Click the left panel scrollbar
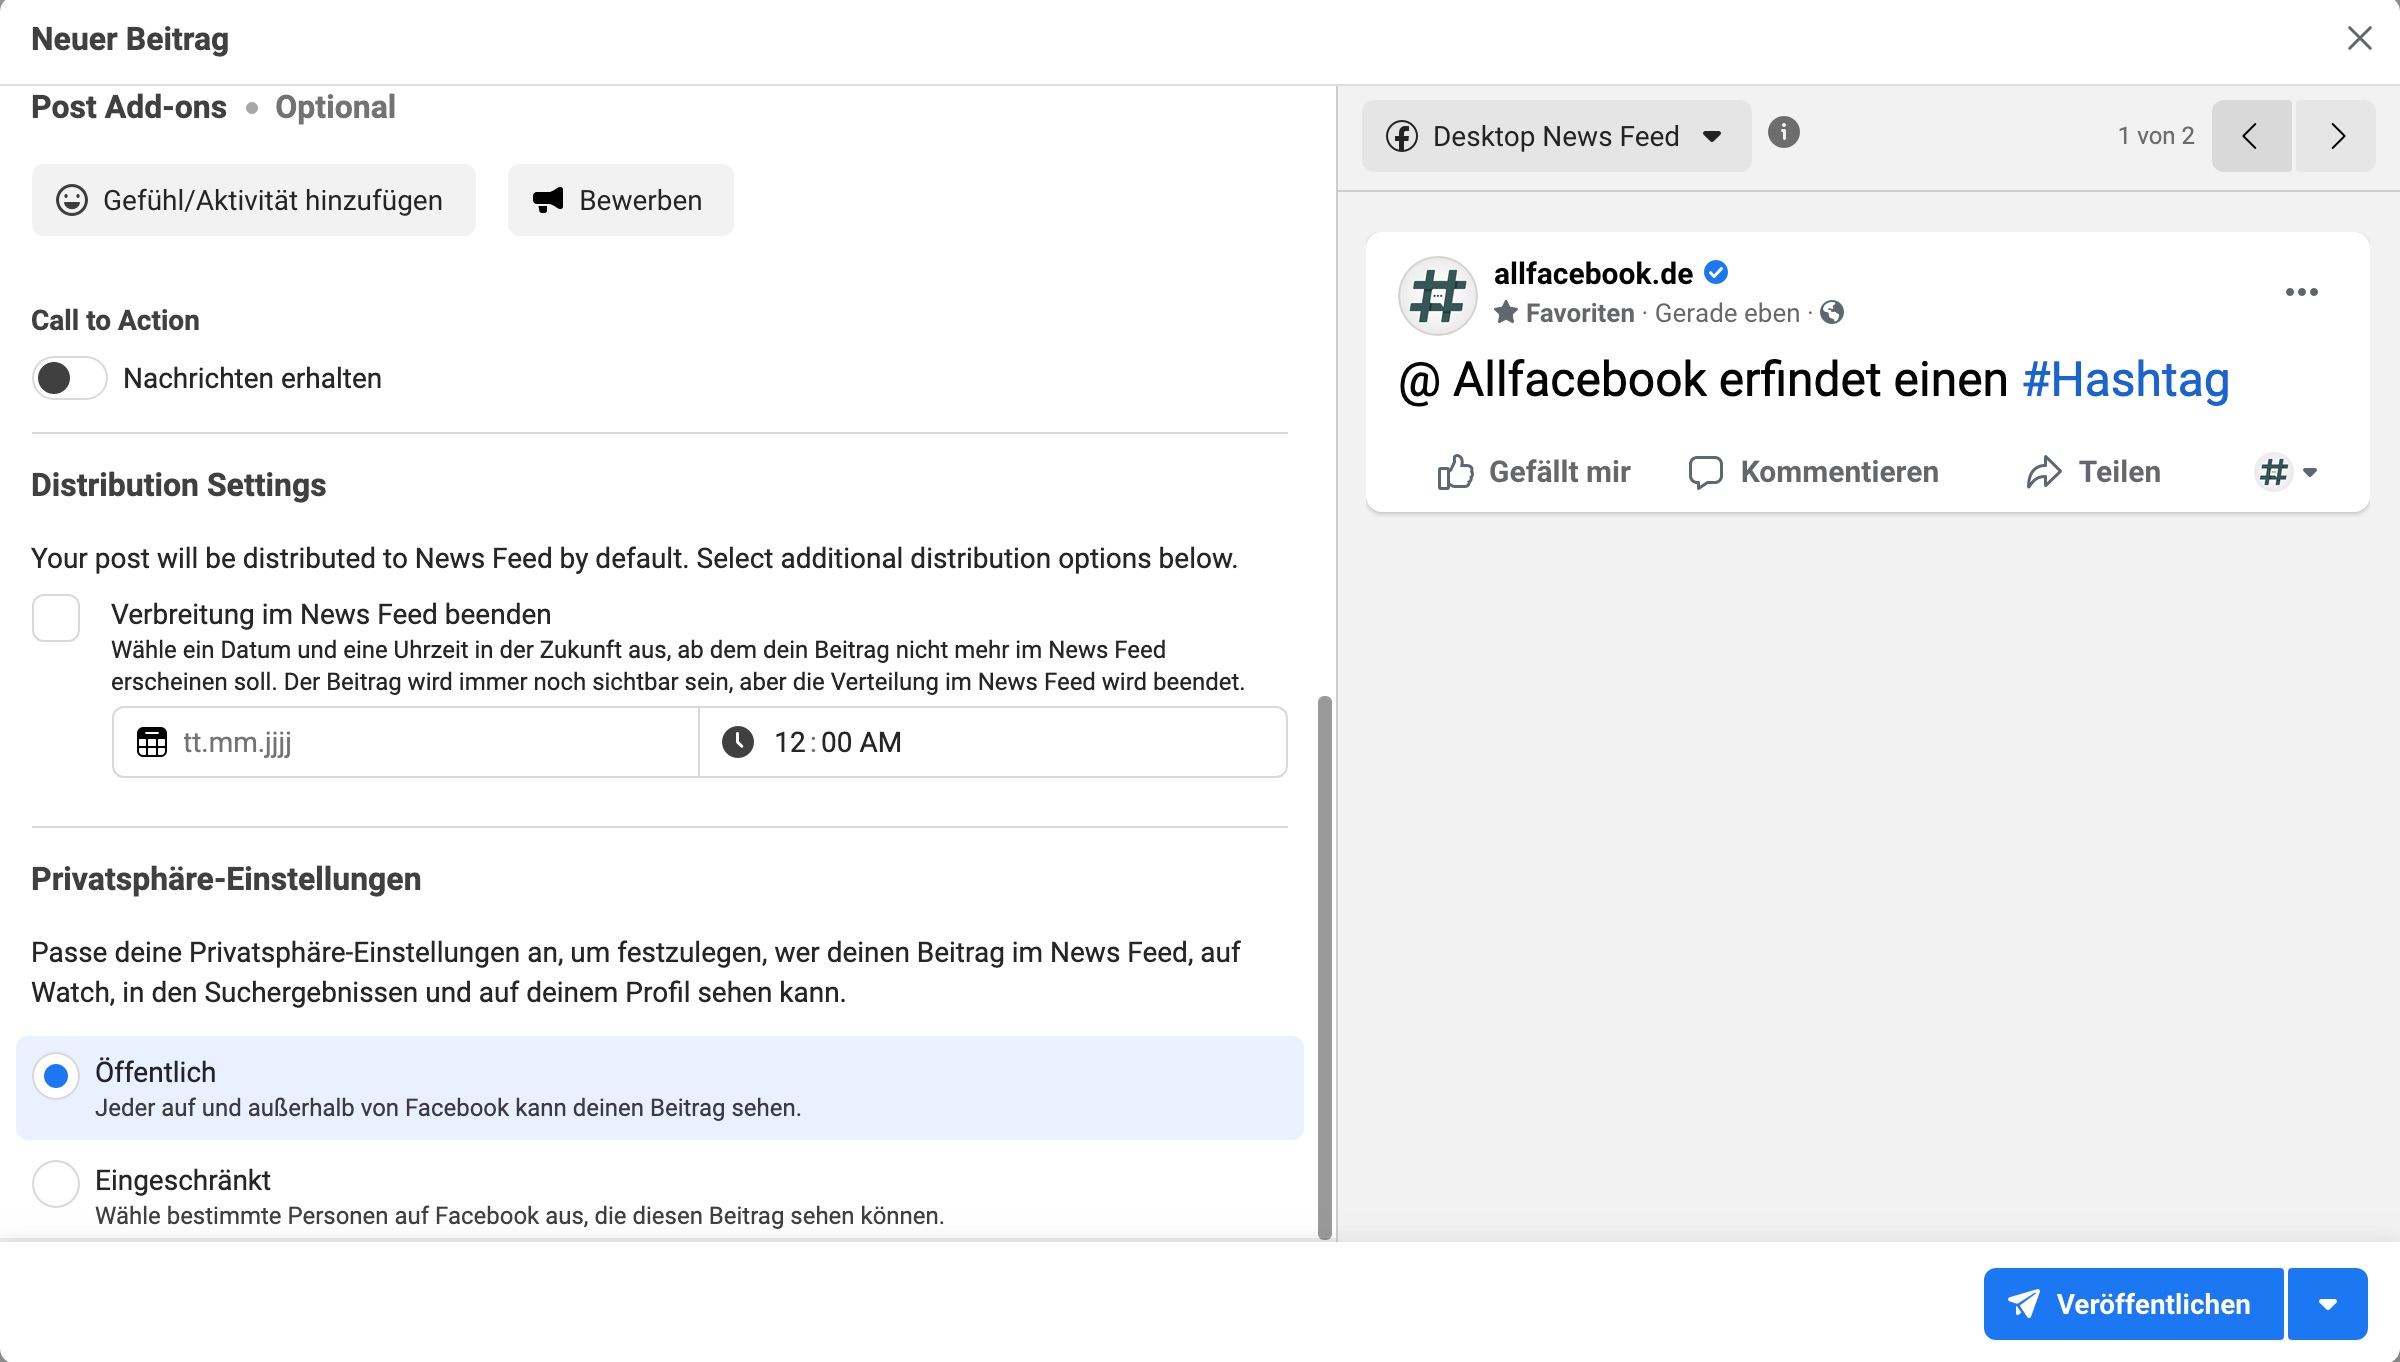 coord(1325,967)
